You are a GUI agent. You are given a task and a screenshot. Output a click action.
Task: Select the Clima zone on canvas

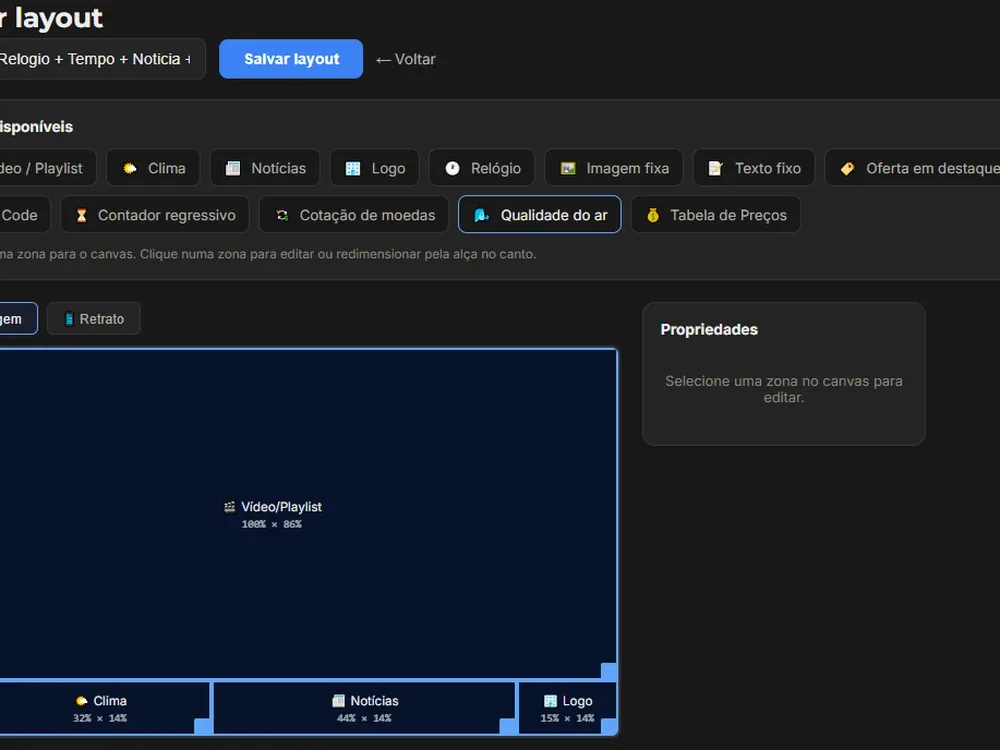pyautogui.click(x=105, y=708)
